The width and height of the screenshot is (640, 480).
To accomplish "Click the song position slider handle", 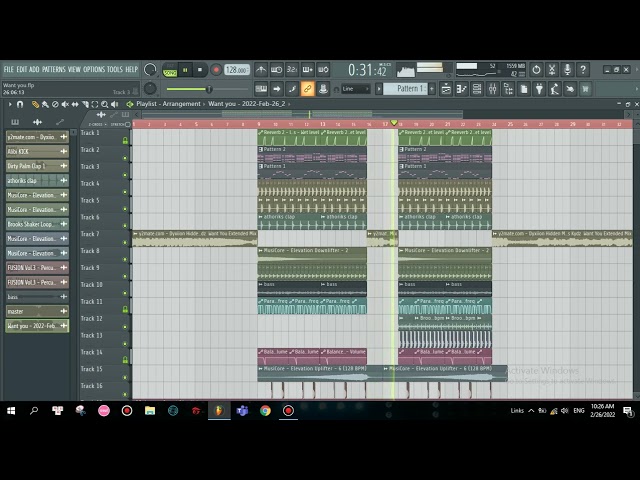I will (209, 89).
